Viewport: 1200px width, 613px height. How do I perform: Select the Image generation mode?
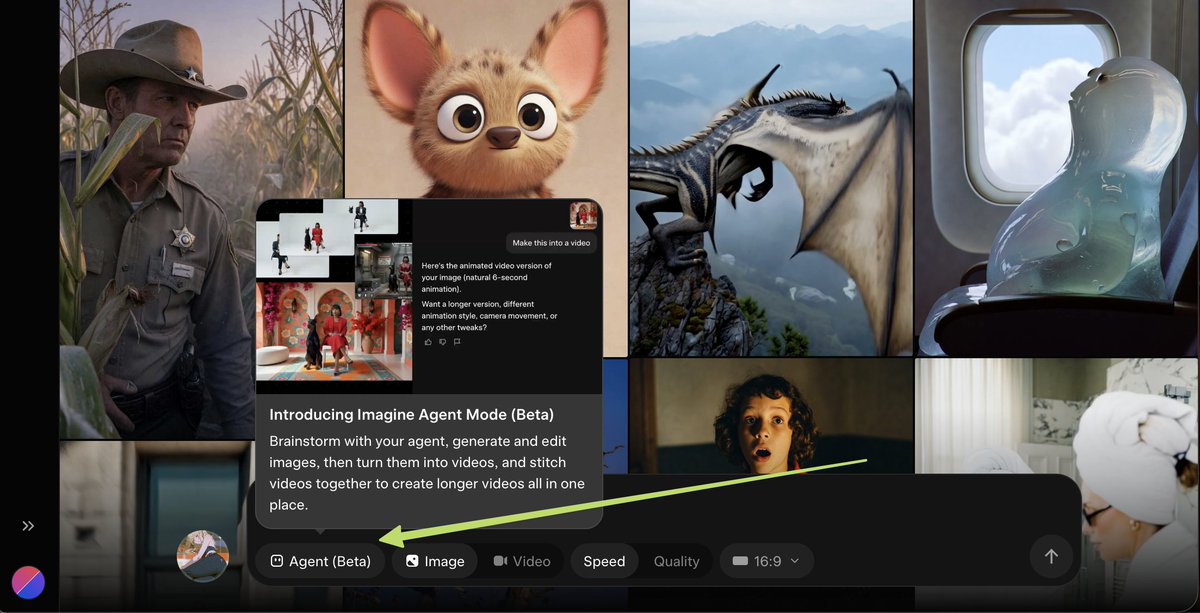coord(435,561)
